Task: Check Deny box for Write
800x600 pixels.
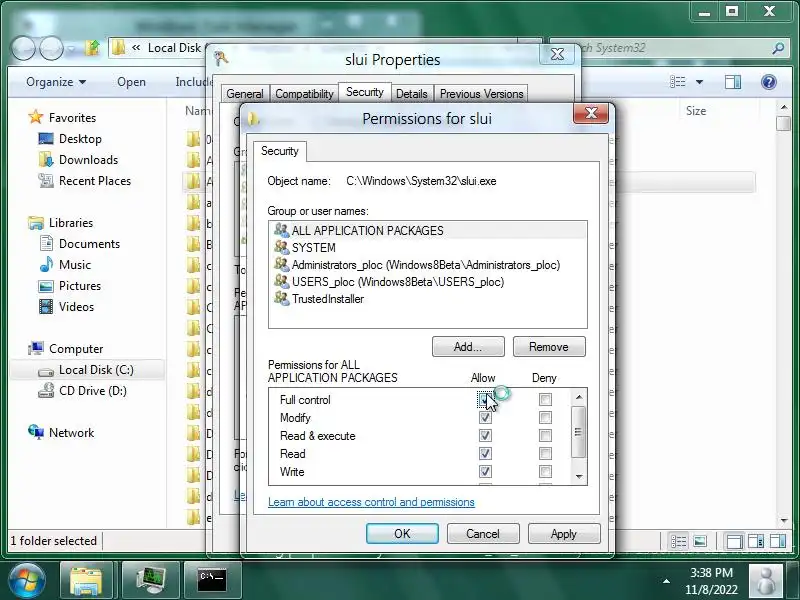Action: 545,471
